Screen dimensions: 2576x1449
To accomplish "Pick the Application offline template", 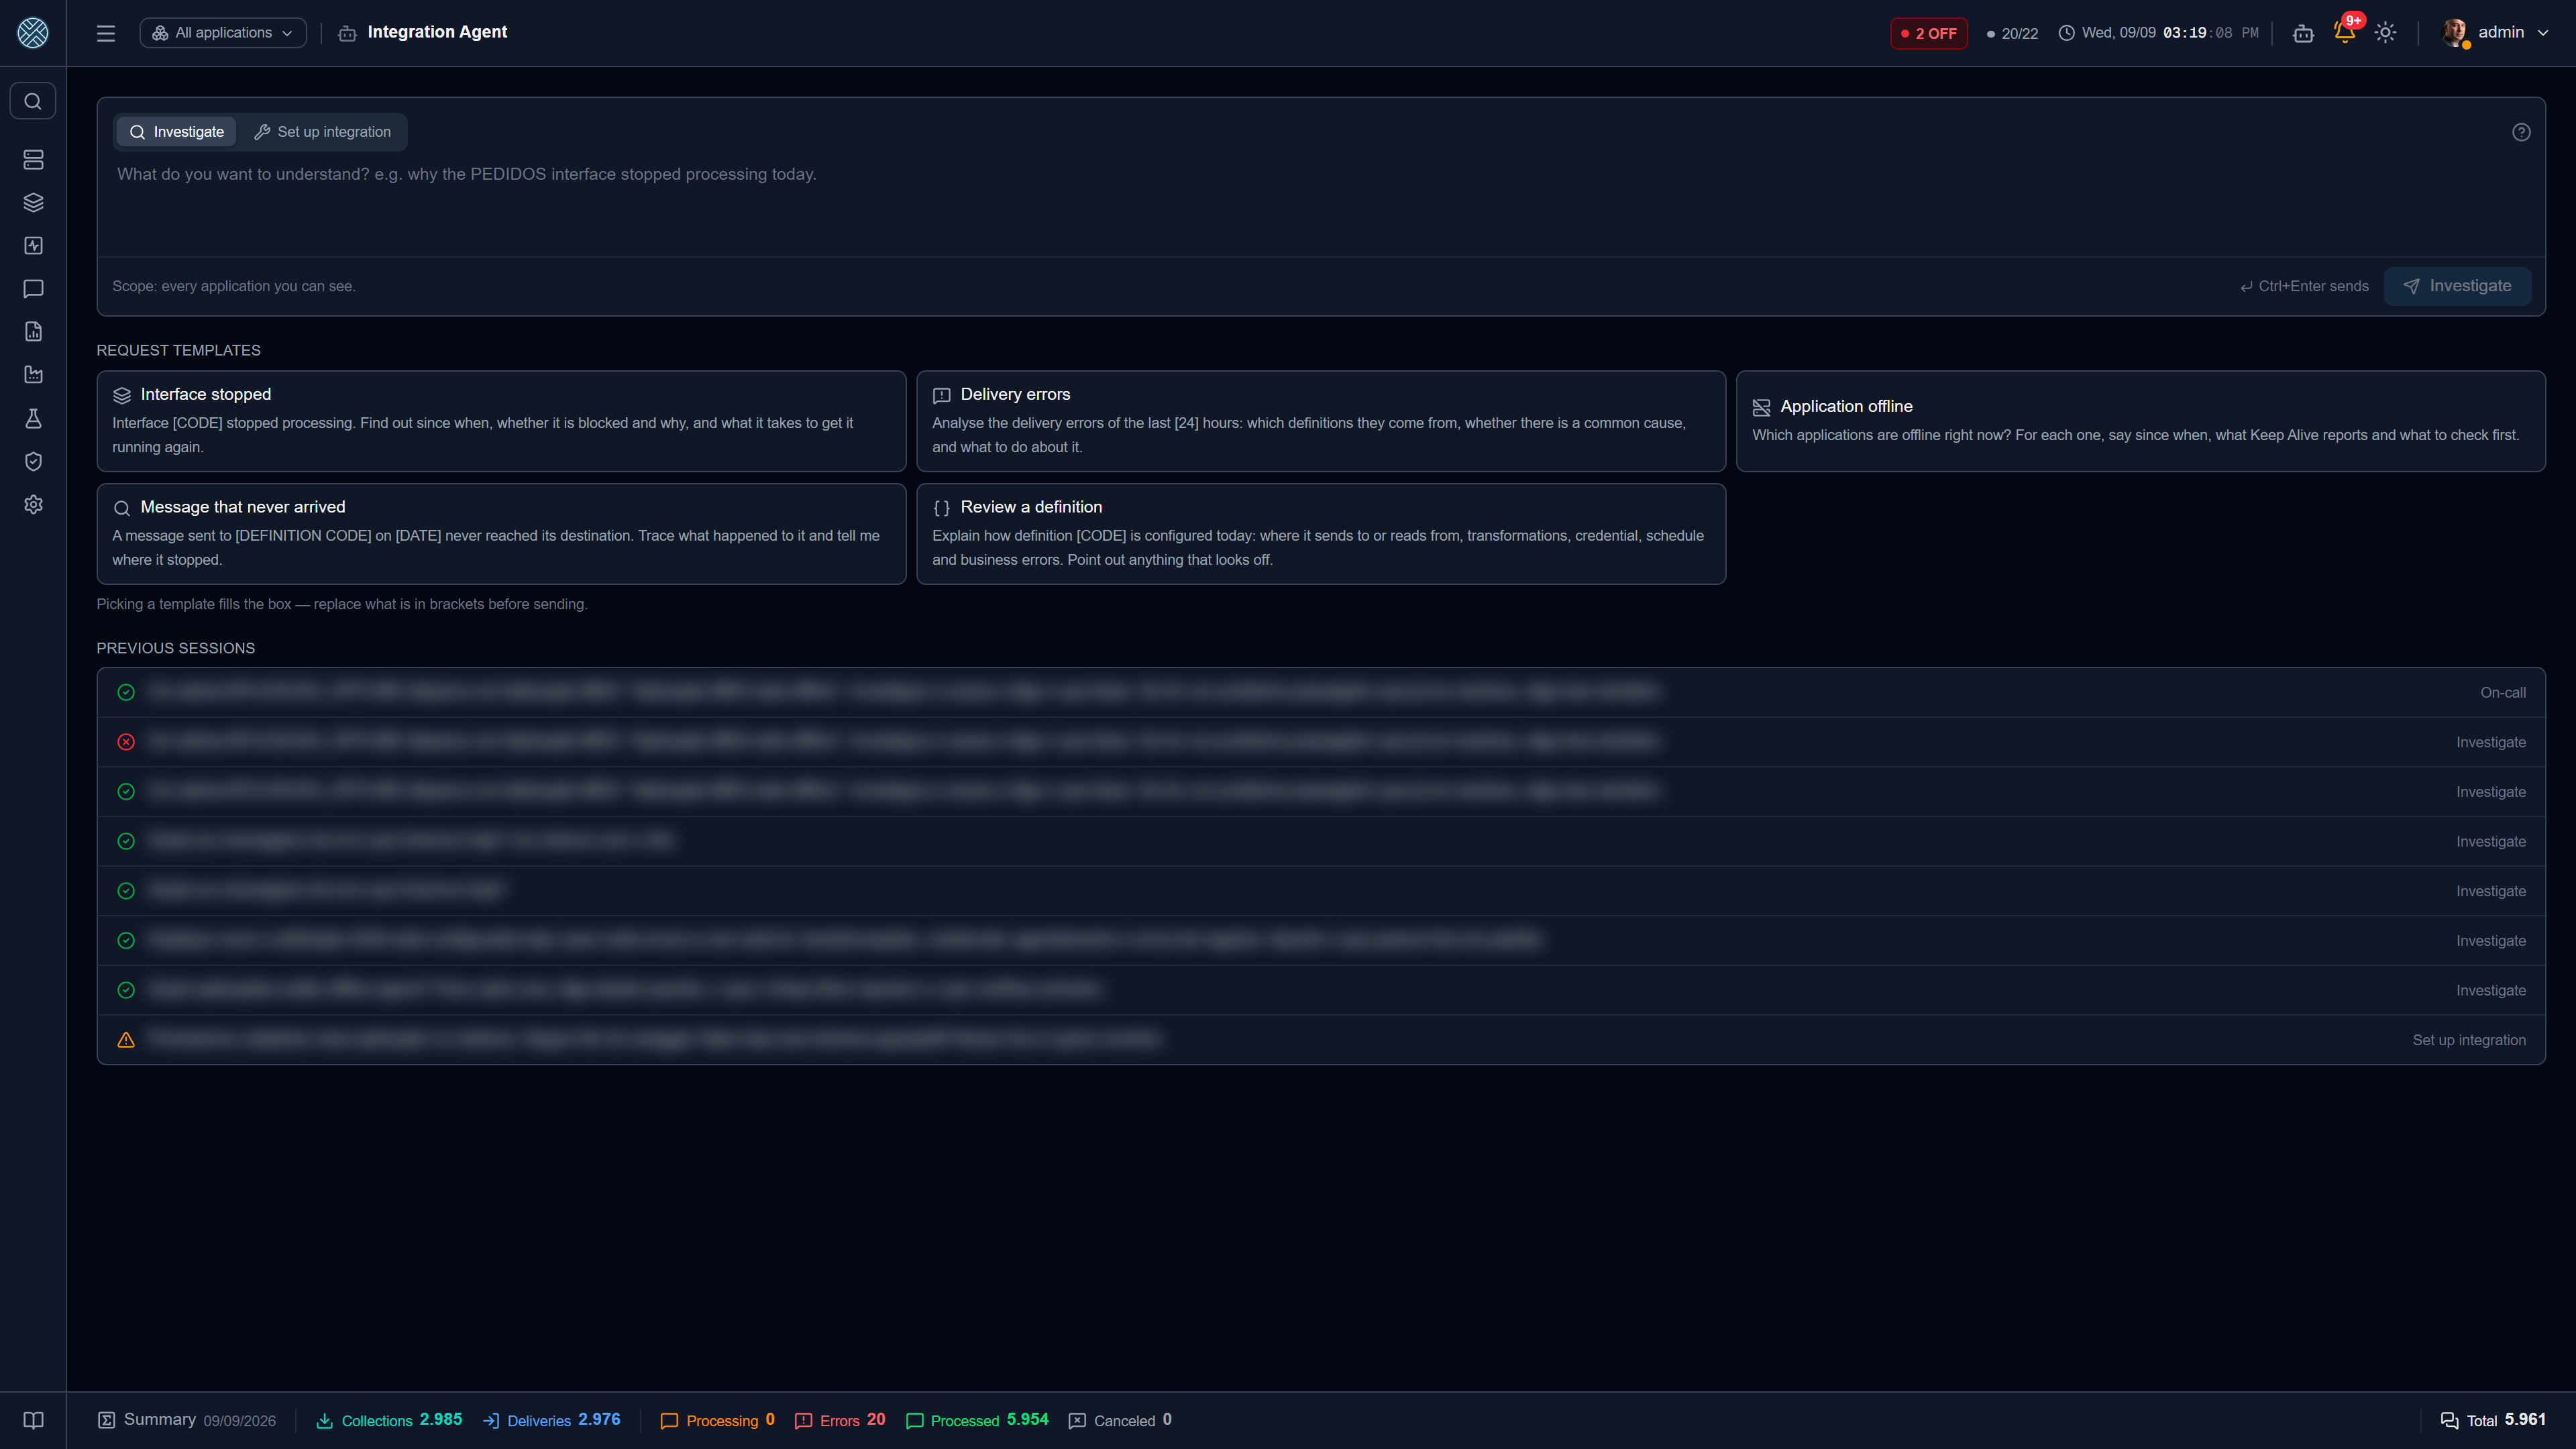I will point(2141,421).
